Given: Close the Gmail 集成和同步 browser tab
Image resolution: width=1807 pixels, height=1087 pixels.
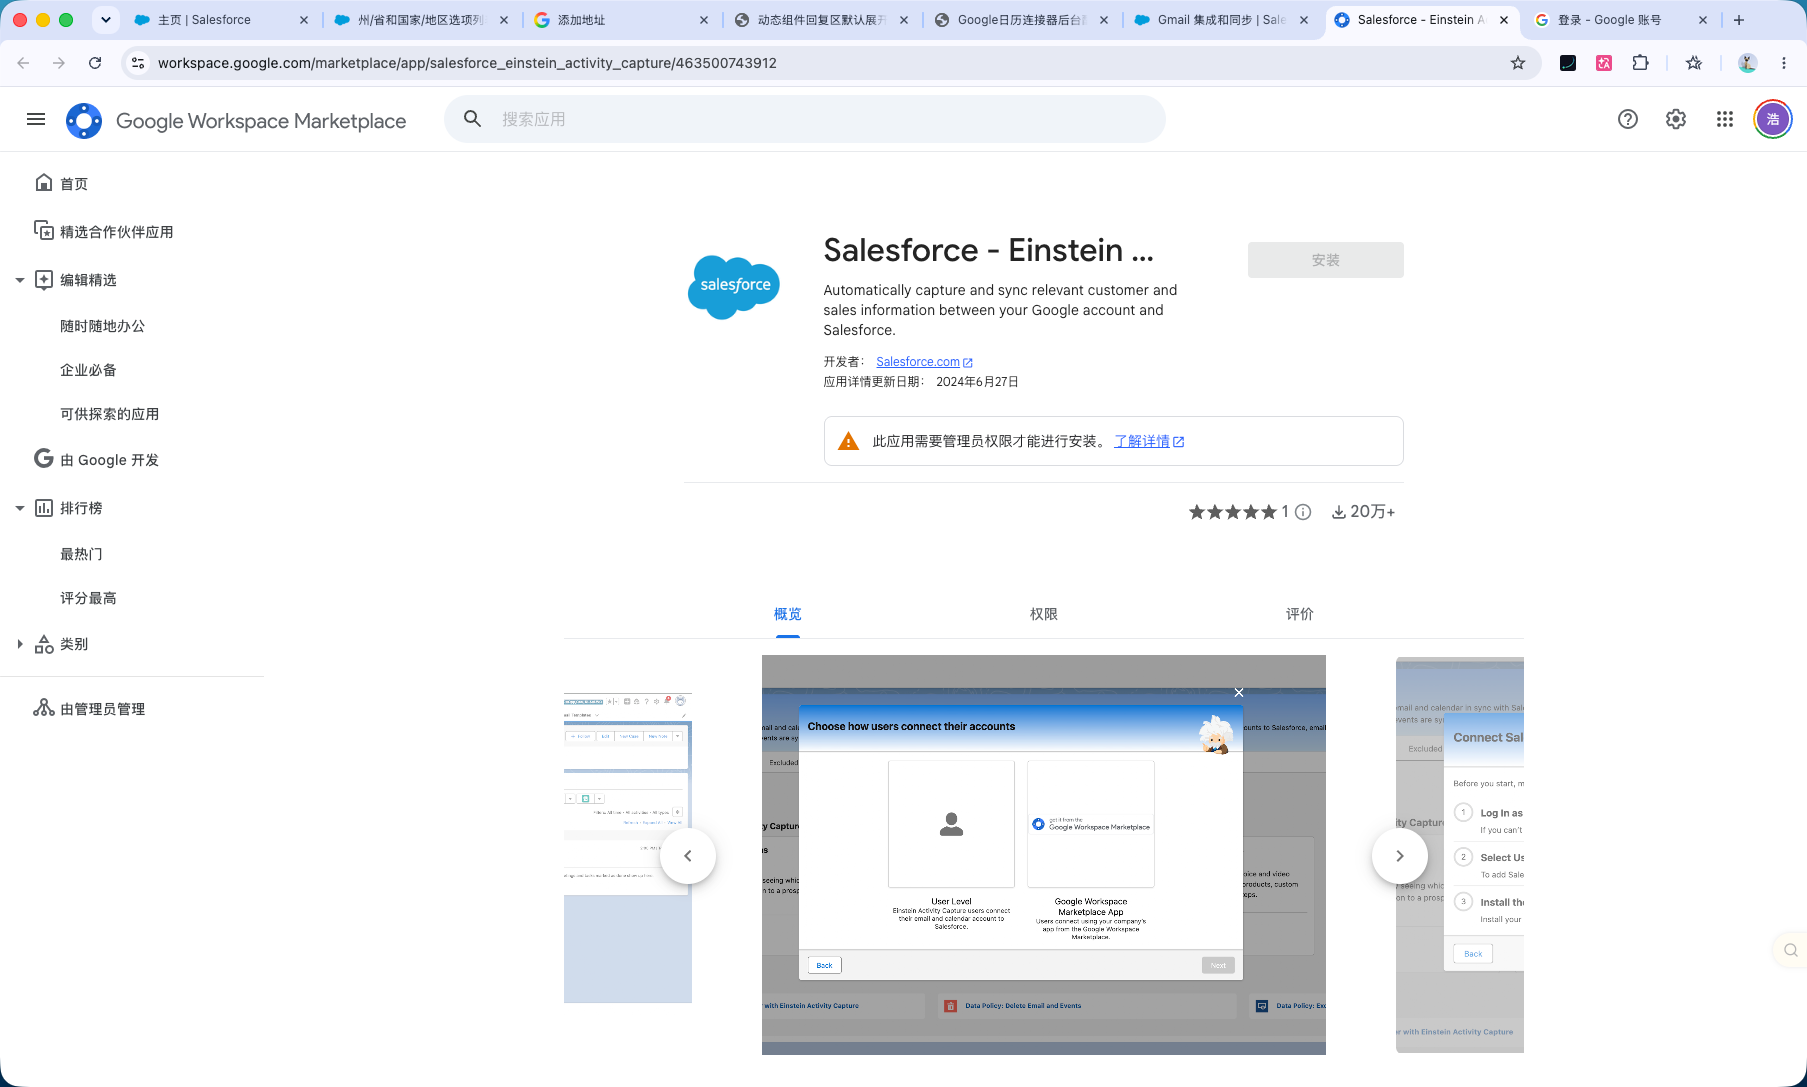Looking at the screenshot, I should pyautogui.click(x=1304, y=20).
